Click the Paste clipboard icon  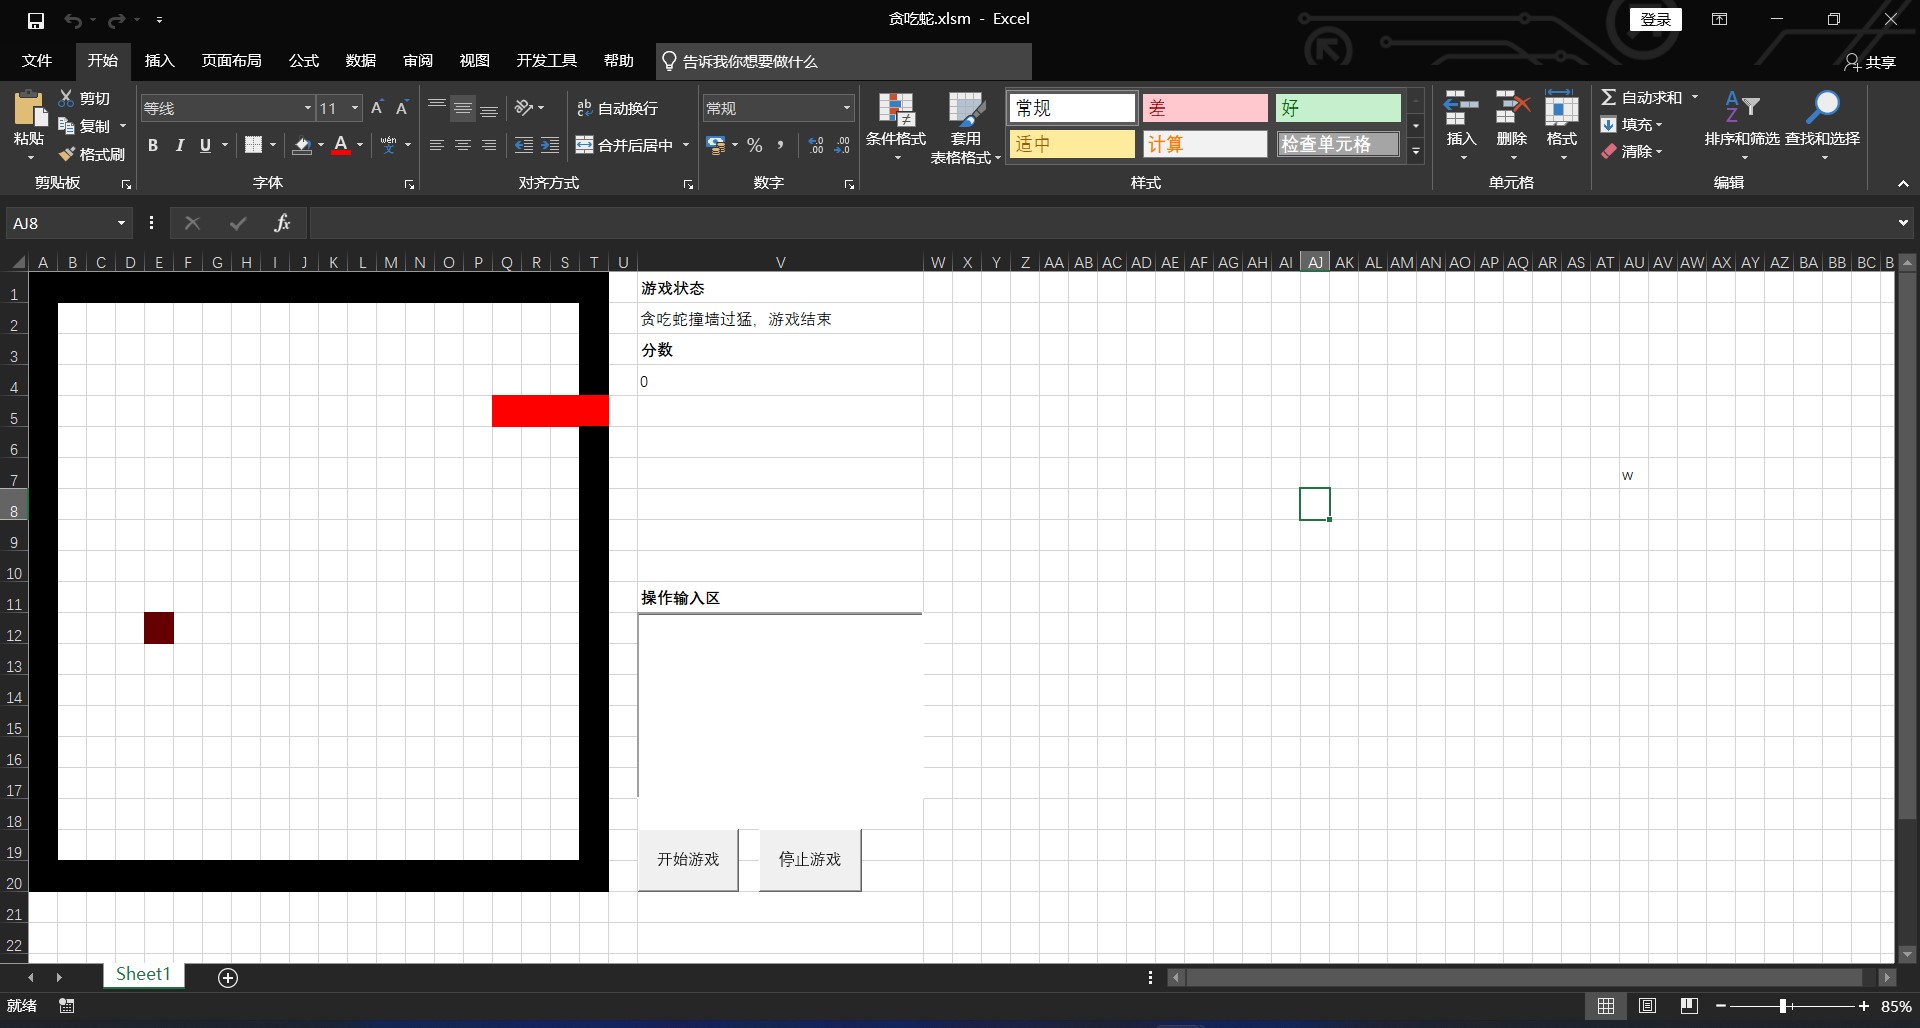(x=29, y=109)
